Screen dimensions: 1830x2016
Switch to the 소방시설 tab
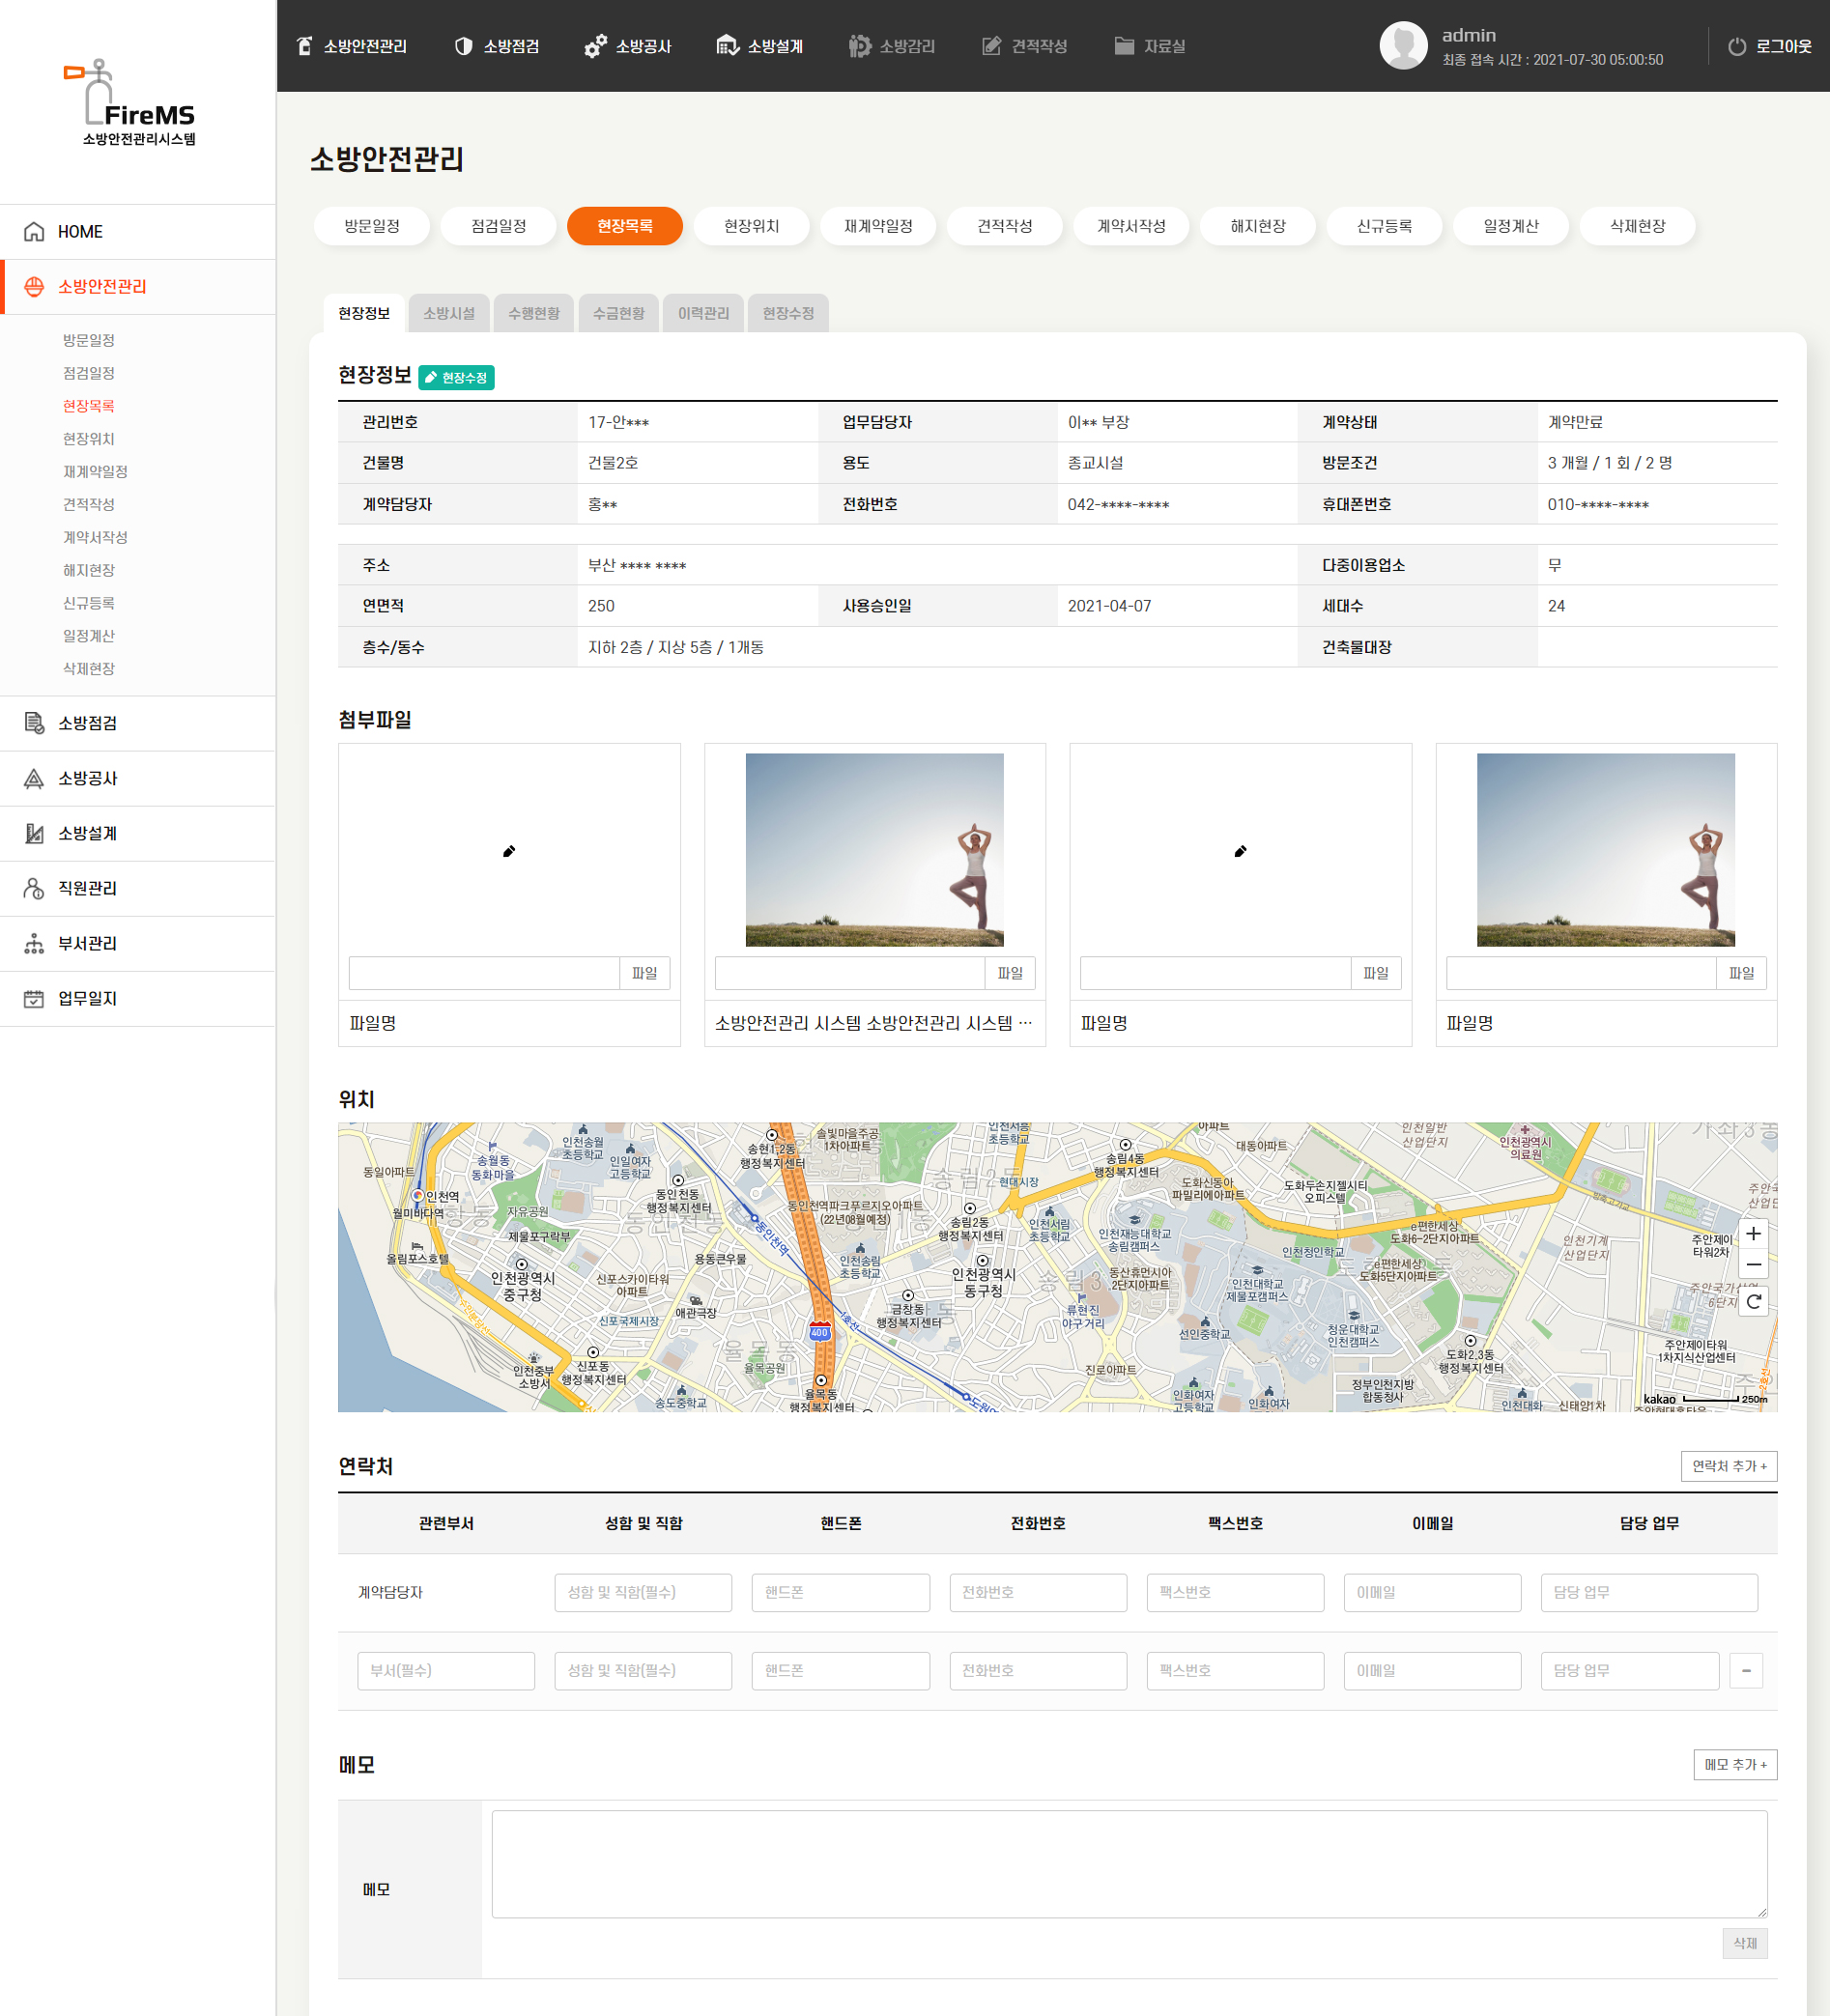(x=449, y=313)
